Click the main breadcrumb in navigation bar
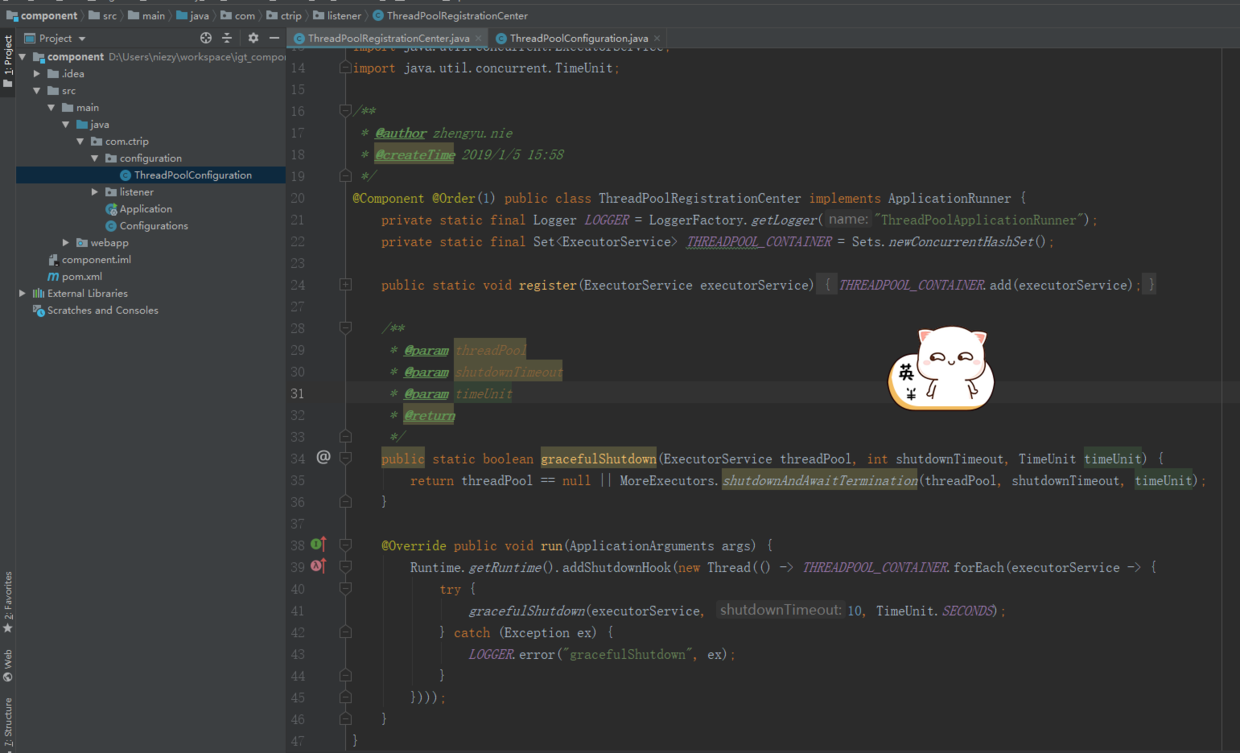 [x=146, y=16]
